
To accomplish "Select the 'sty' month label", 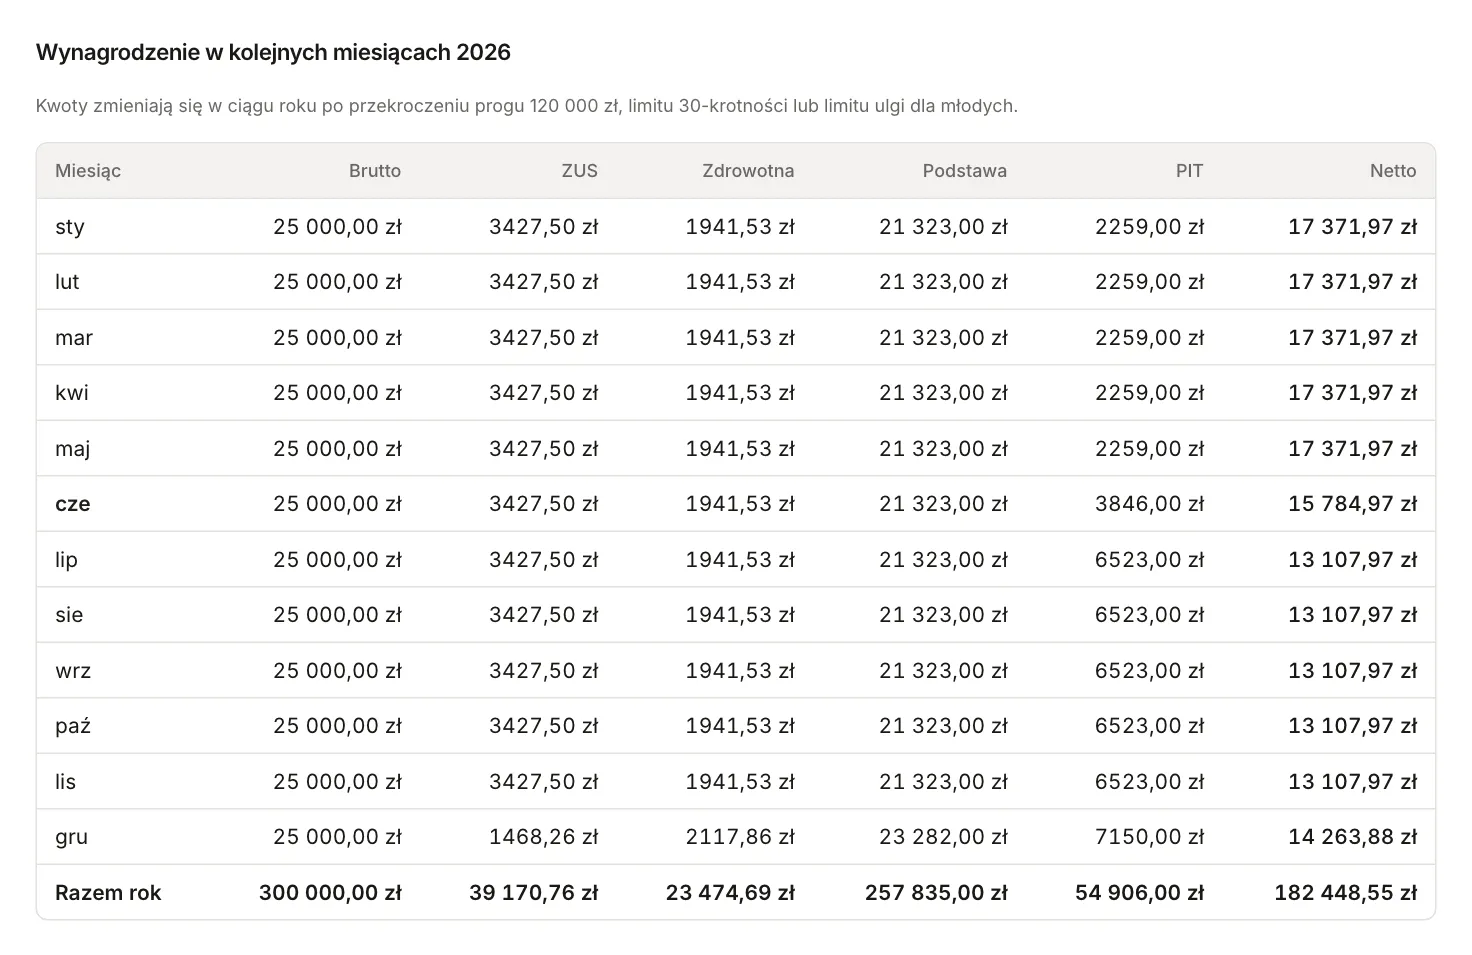I will coord(70,227).
